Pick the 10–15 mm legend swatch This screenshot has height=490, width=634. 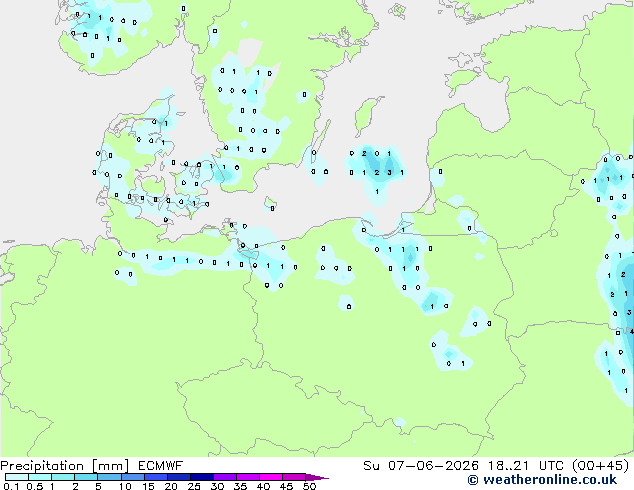pos(133,477)
